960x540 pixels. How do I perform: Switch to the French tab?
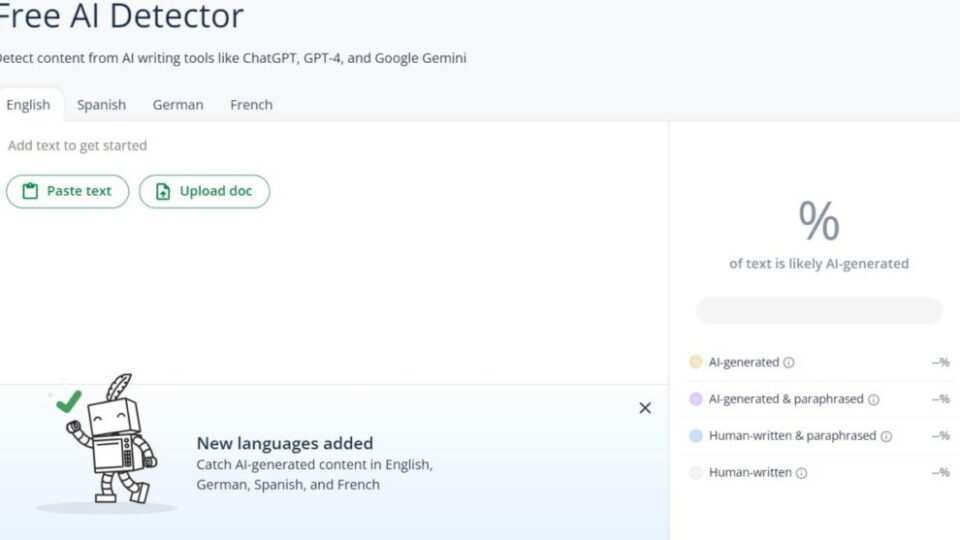pos(251,105)
